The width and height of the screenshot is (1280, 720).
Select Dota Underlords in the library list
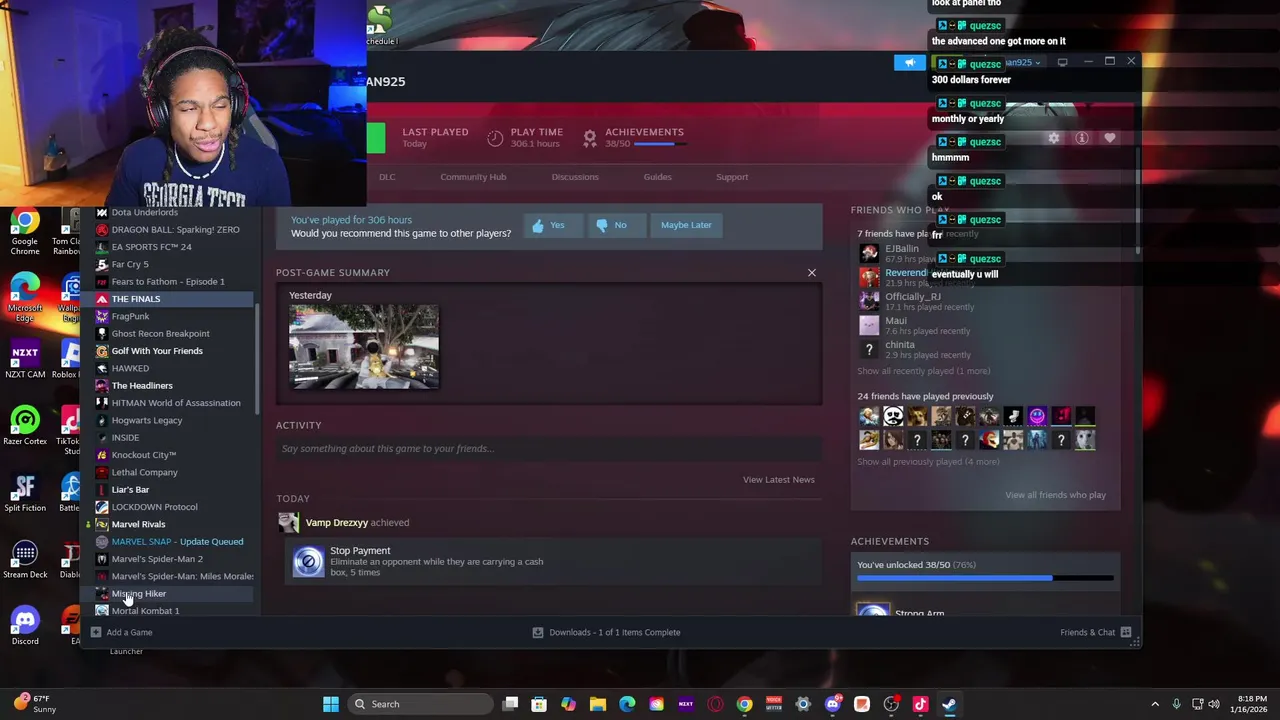[145, 212]
